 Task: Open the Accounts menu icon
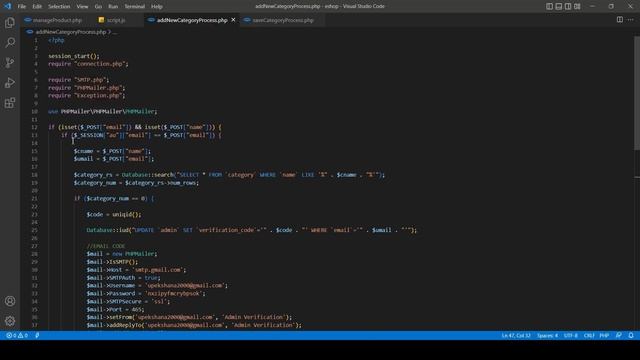pyautogui.click(x=10, y=301)
